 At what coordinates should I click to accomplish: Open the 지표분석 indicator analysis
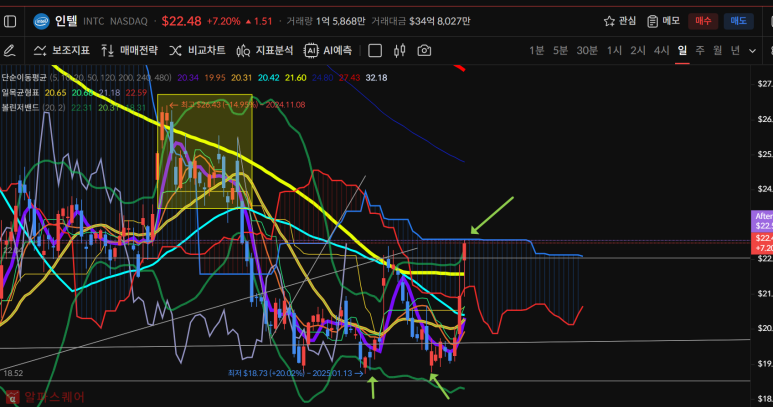tap(265, 50)
